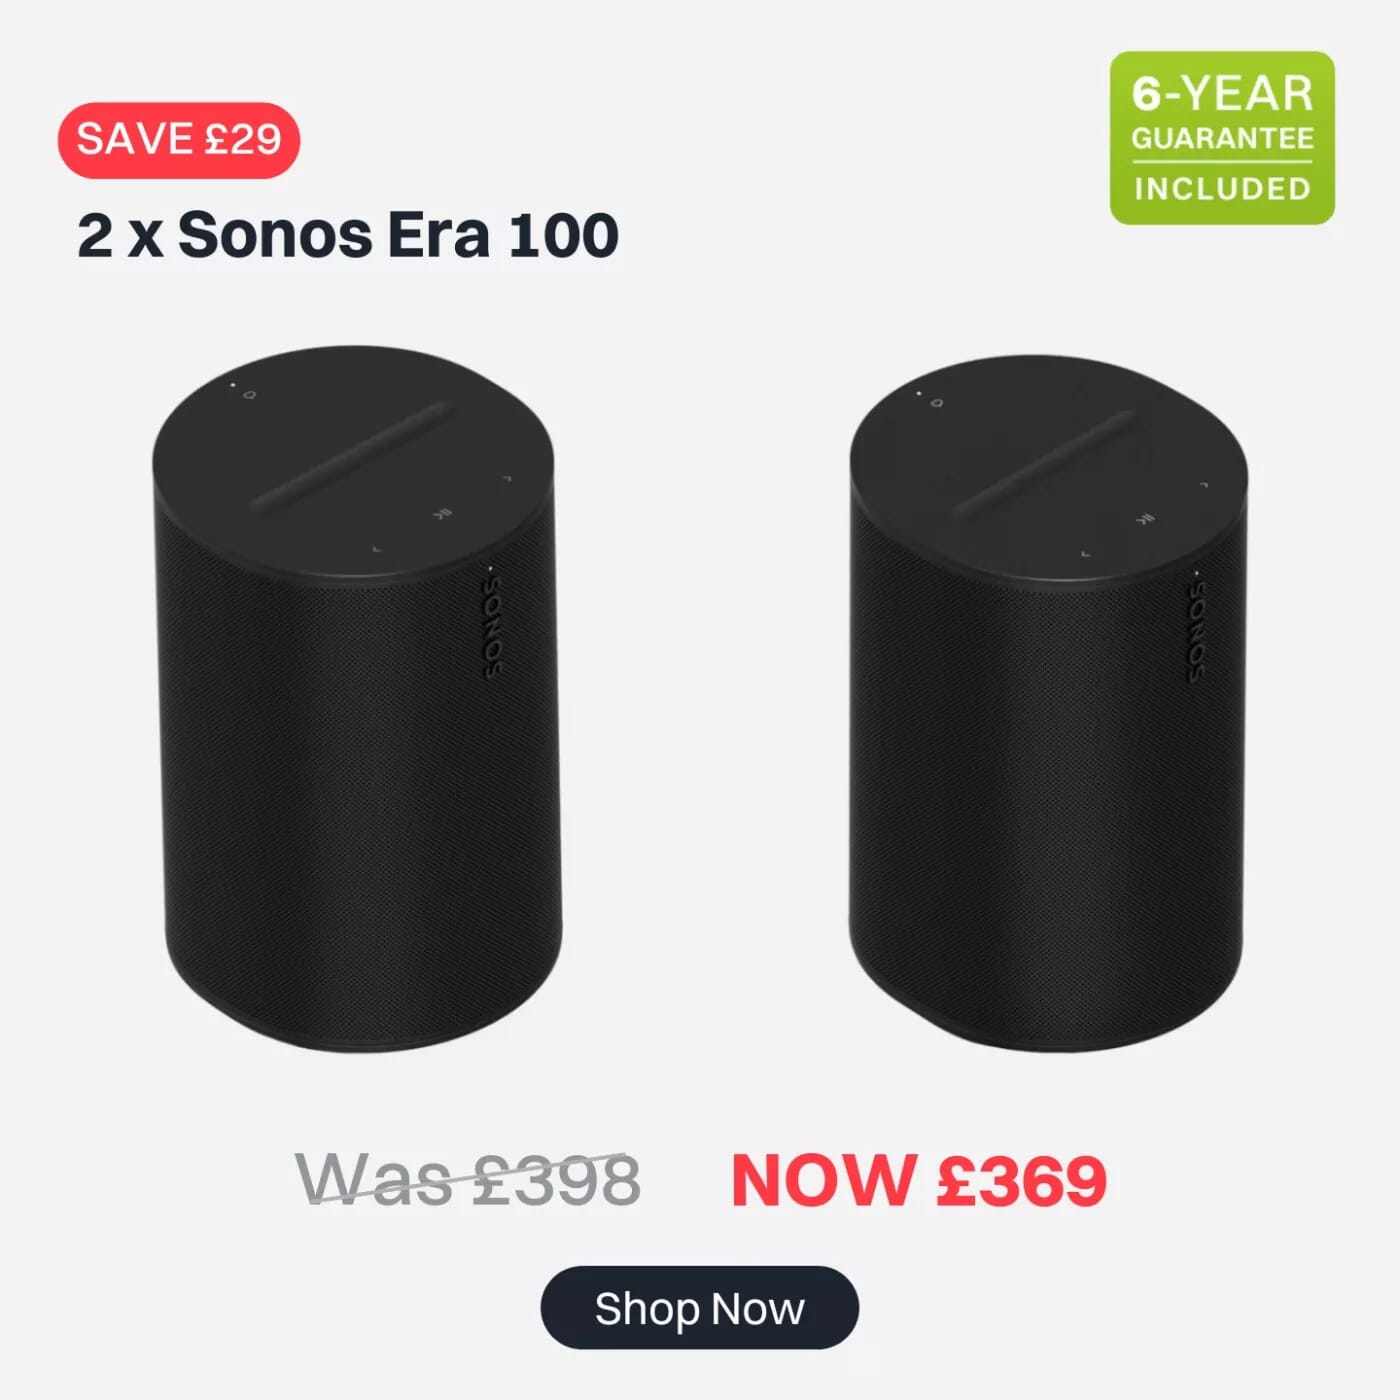Viewport: 1400px width, 1400px height.
Task: Tap skip arrow beside play/pause on left speaker
Action: pyautogui.click(x=376, y=549)
